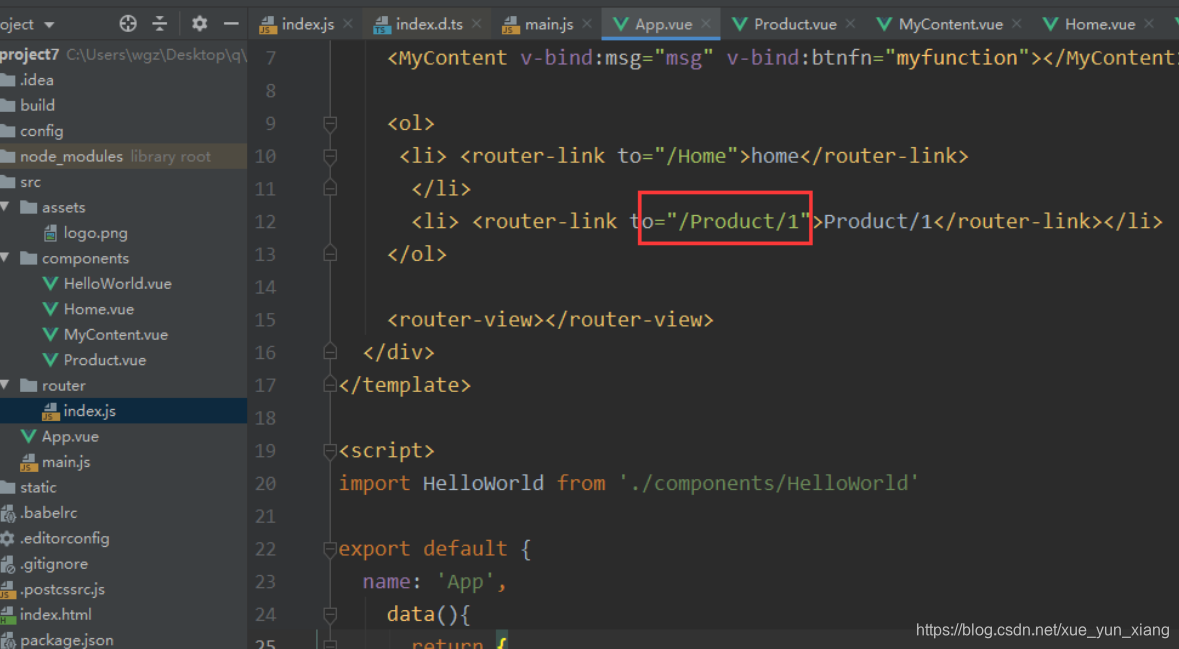Open project panel settings gear
Image resolution: width=1179 pixels, height=649 pixels.
point(199,23)
